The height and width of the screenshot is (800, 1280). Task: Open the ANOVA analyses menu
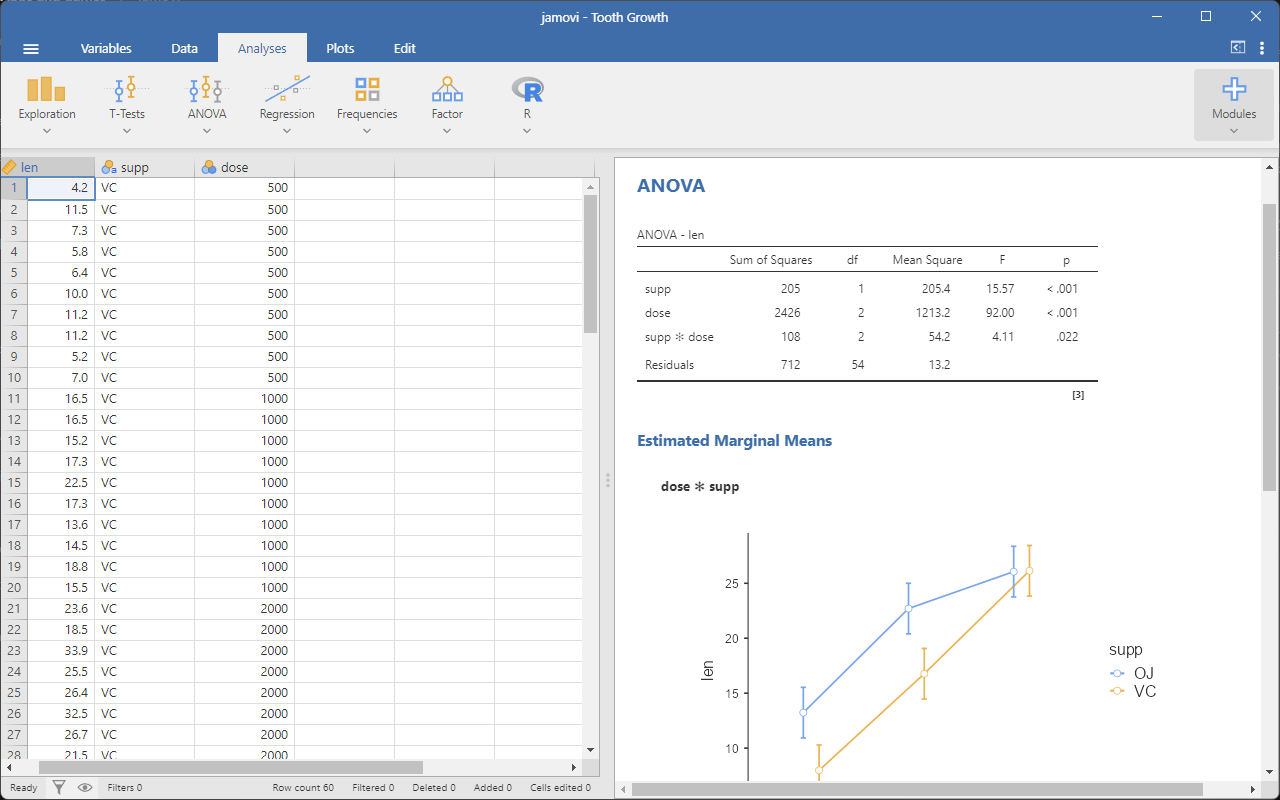207,105
